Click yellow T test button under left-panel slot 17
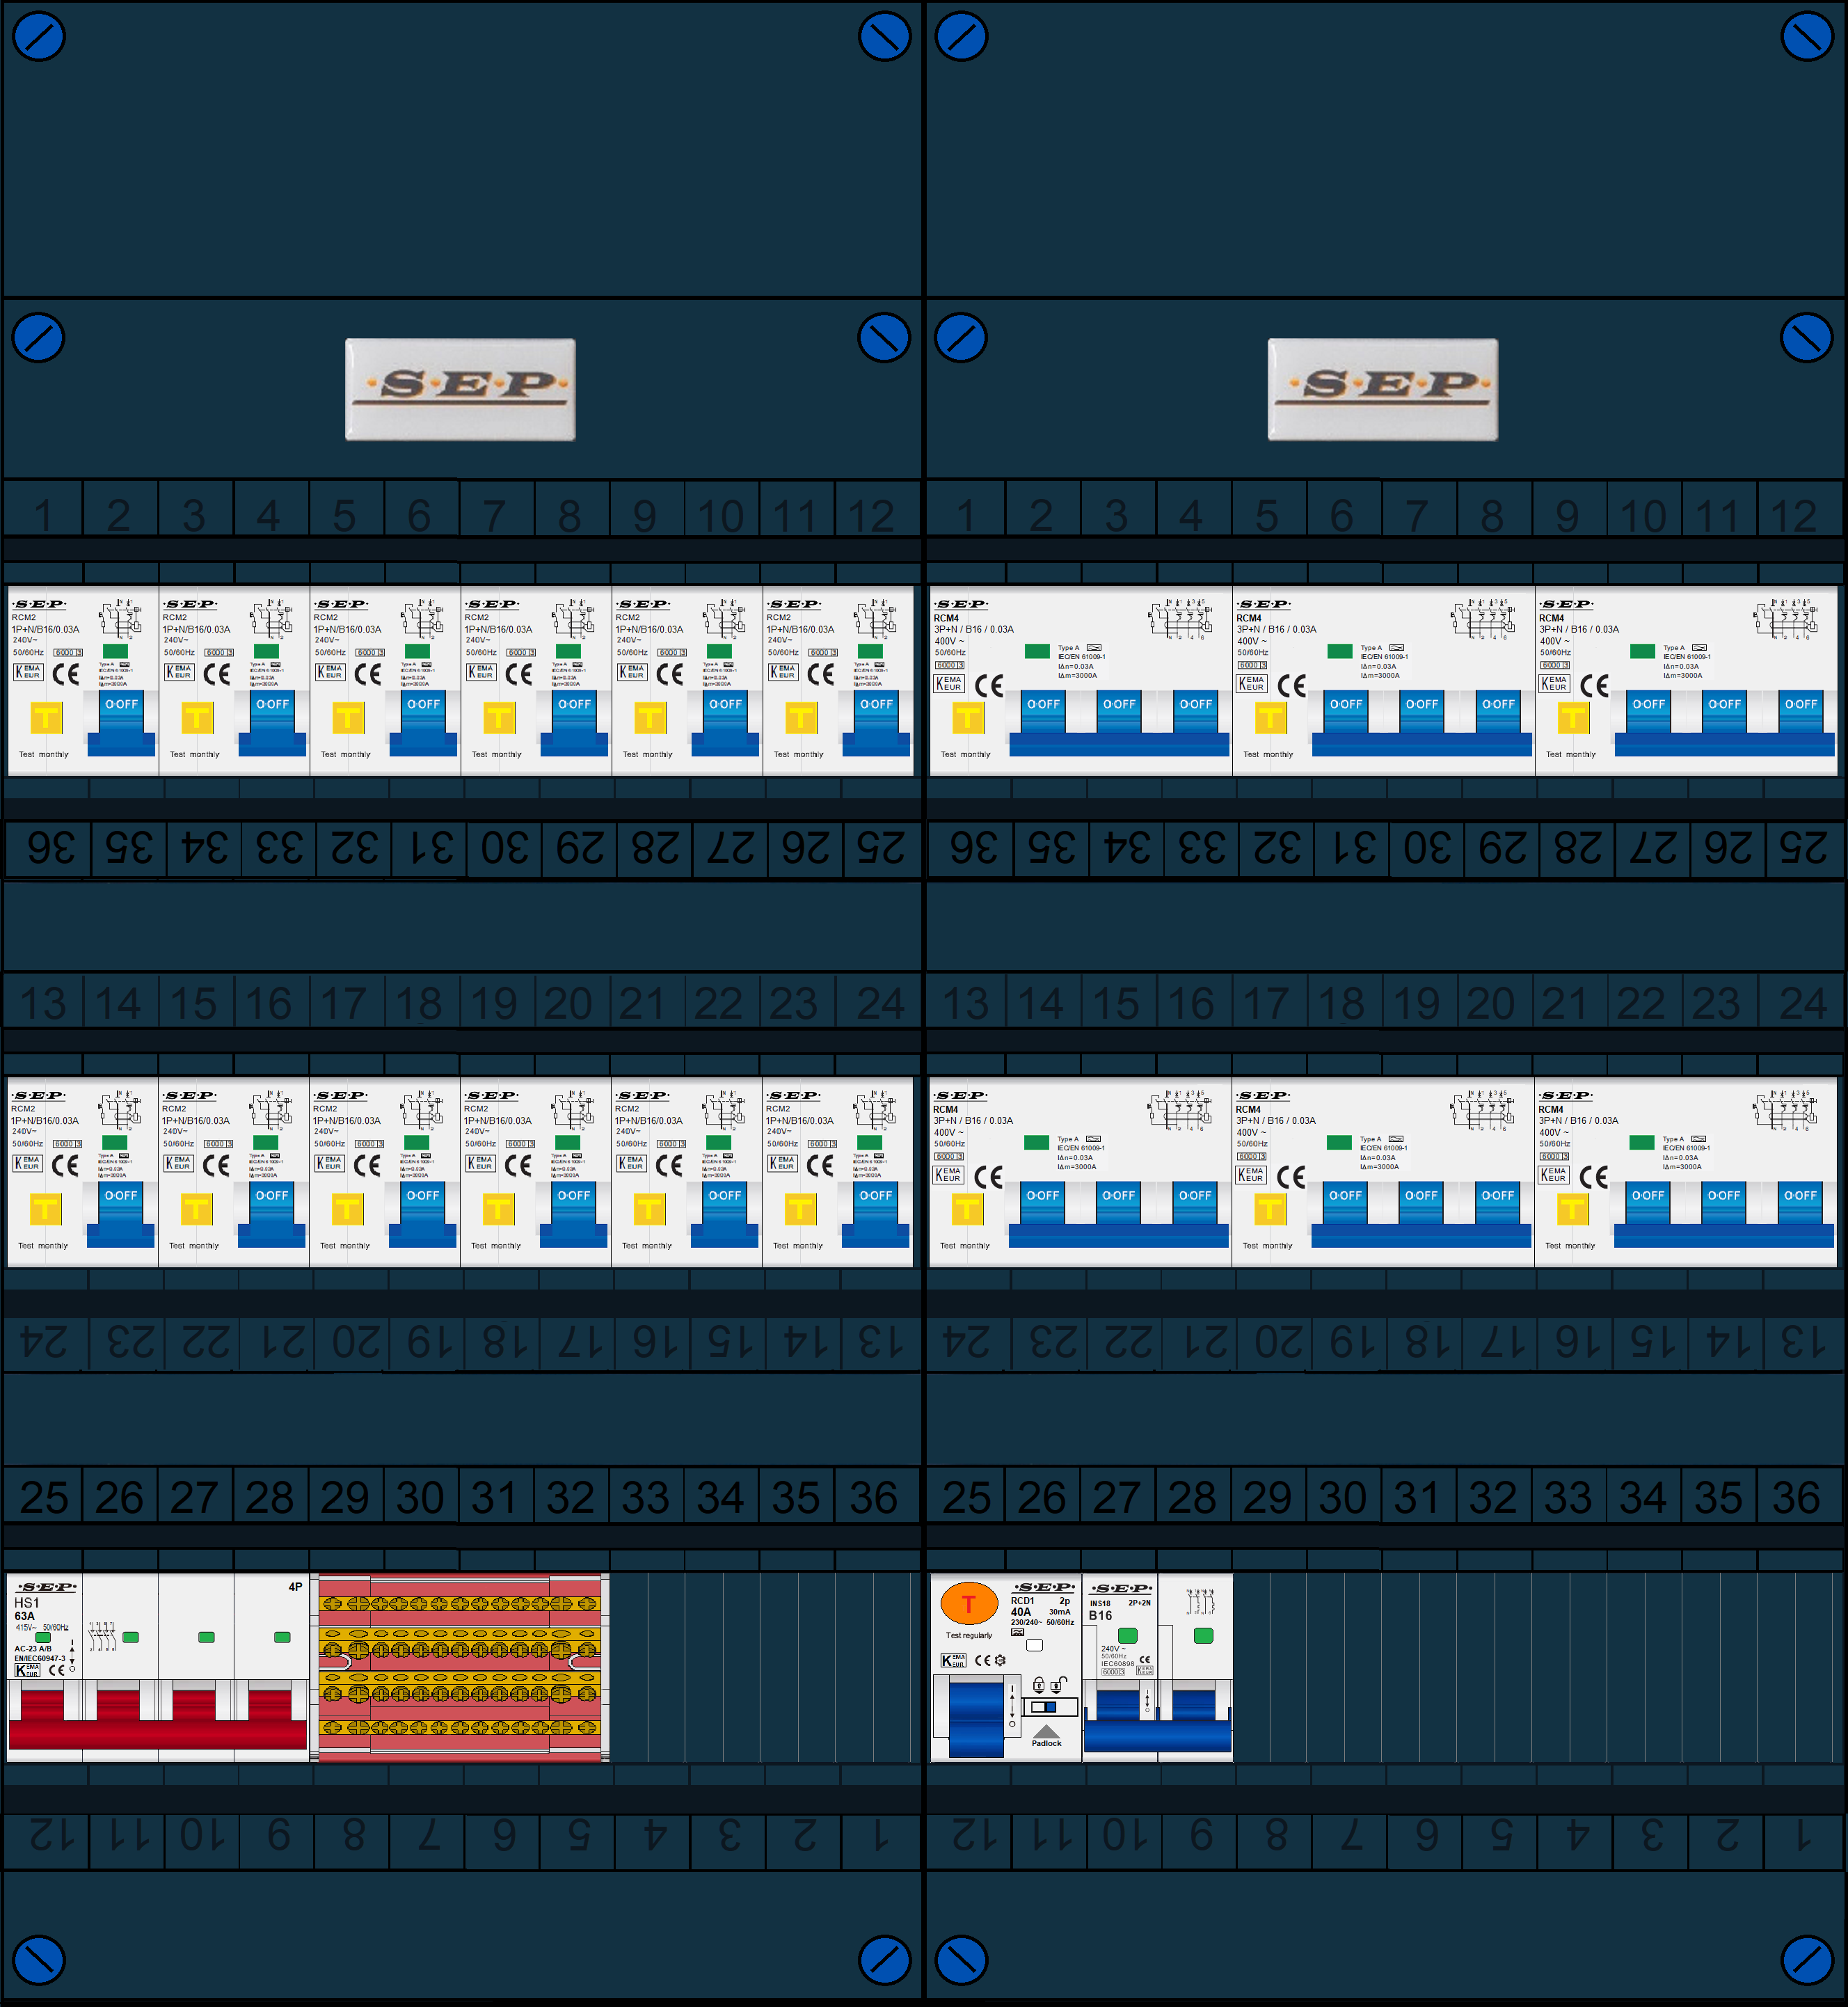The image size is (1848, 2007). click(347, 1208)
